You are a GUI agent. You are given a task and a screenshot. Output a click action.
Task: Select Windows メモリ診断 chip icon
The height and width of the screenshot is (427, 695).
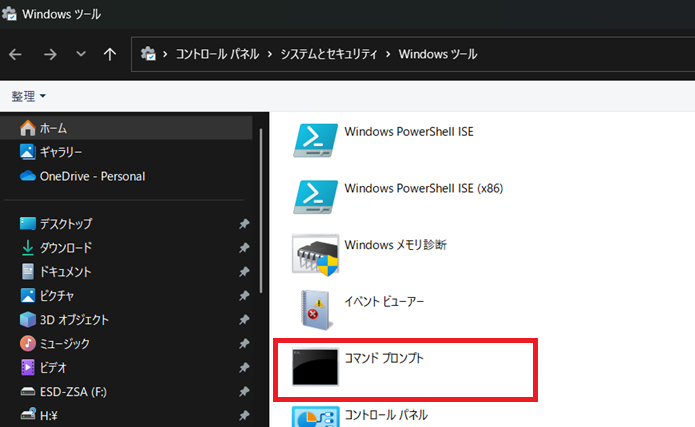315,255
